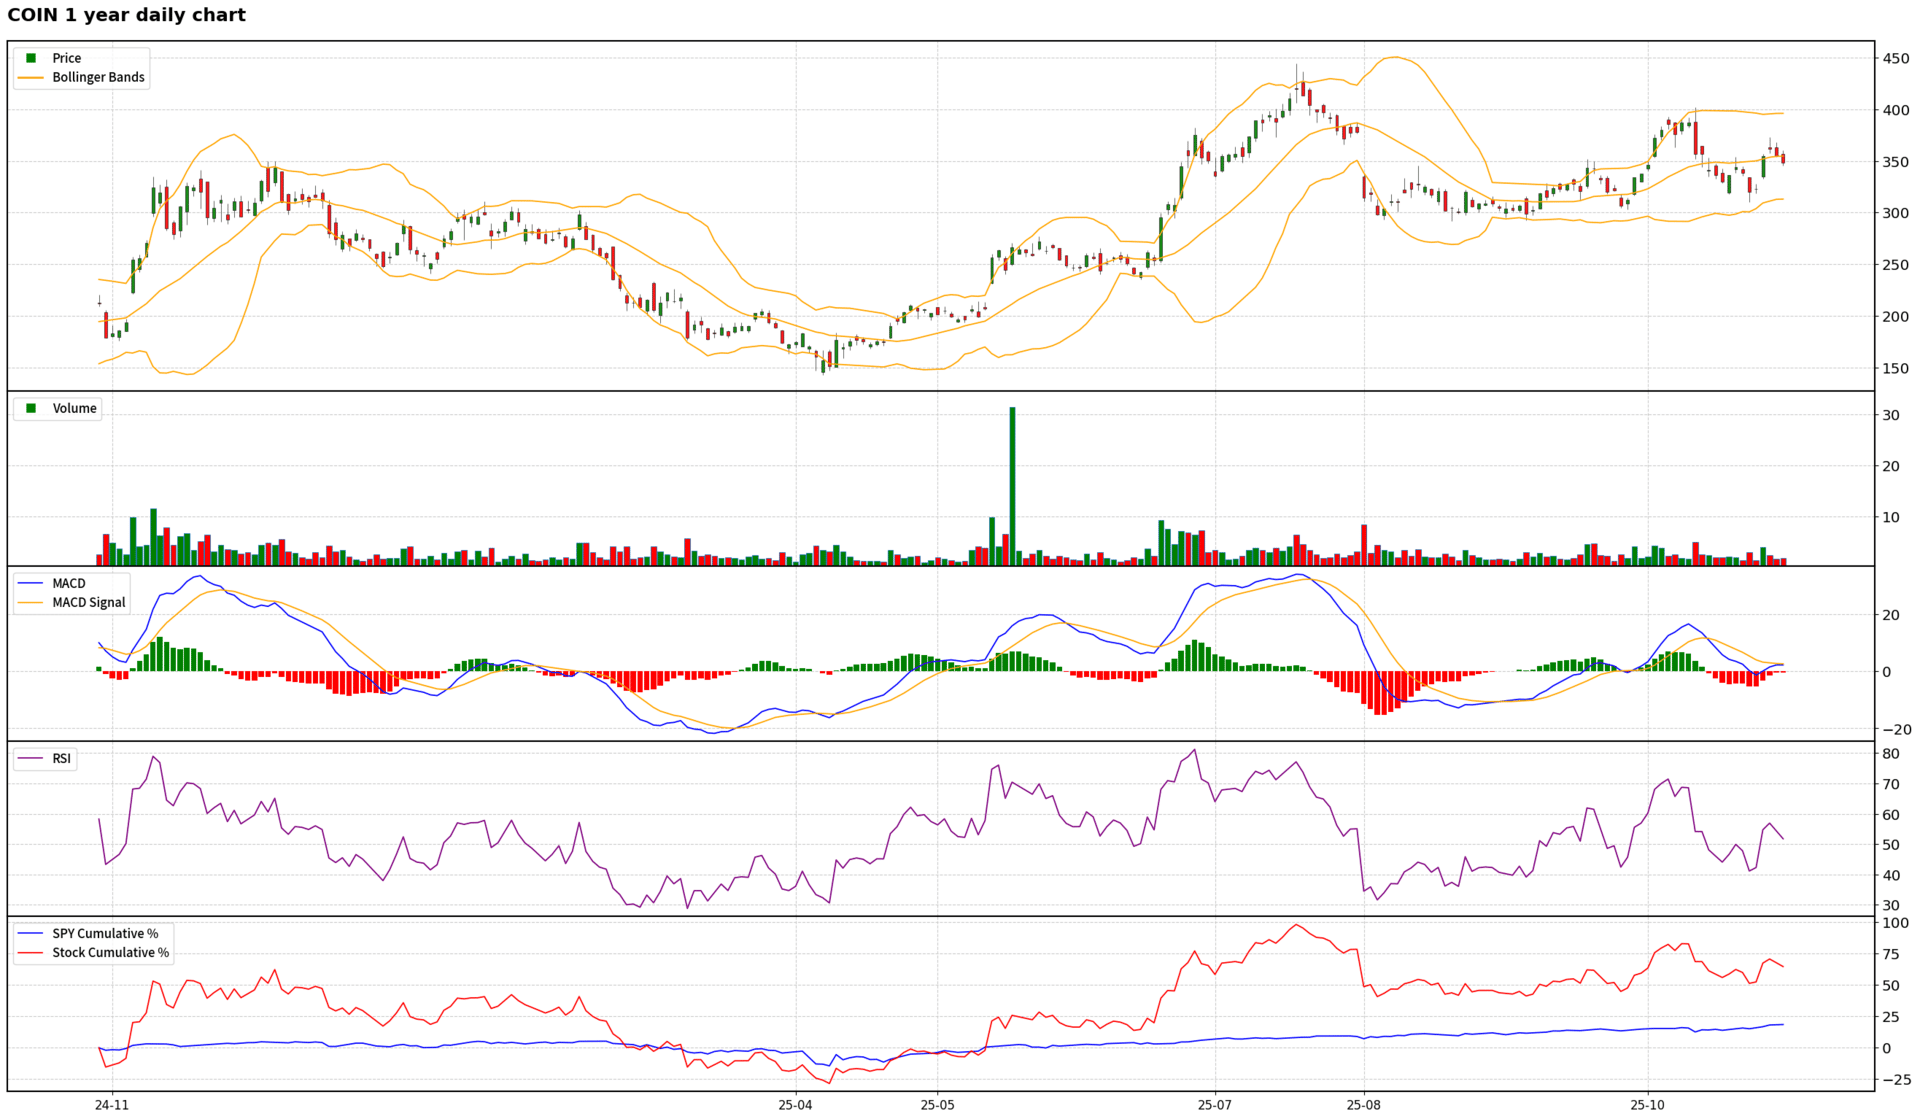Click the green Volume legend marker
This screenshot has height=1119, width=1920.
31,408
